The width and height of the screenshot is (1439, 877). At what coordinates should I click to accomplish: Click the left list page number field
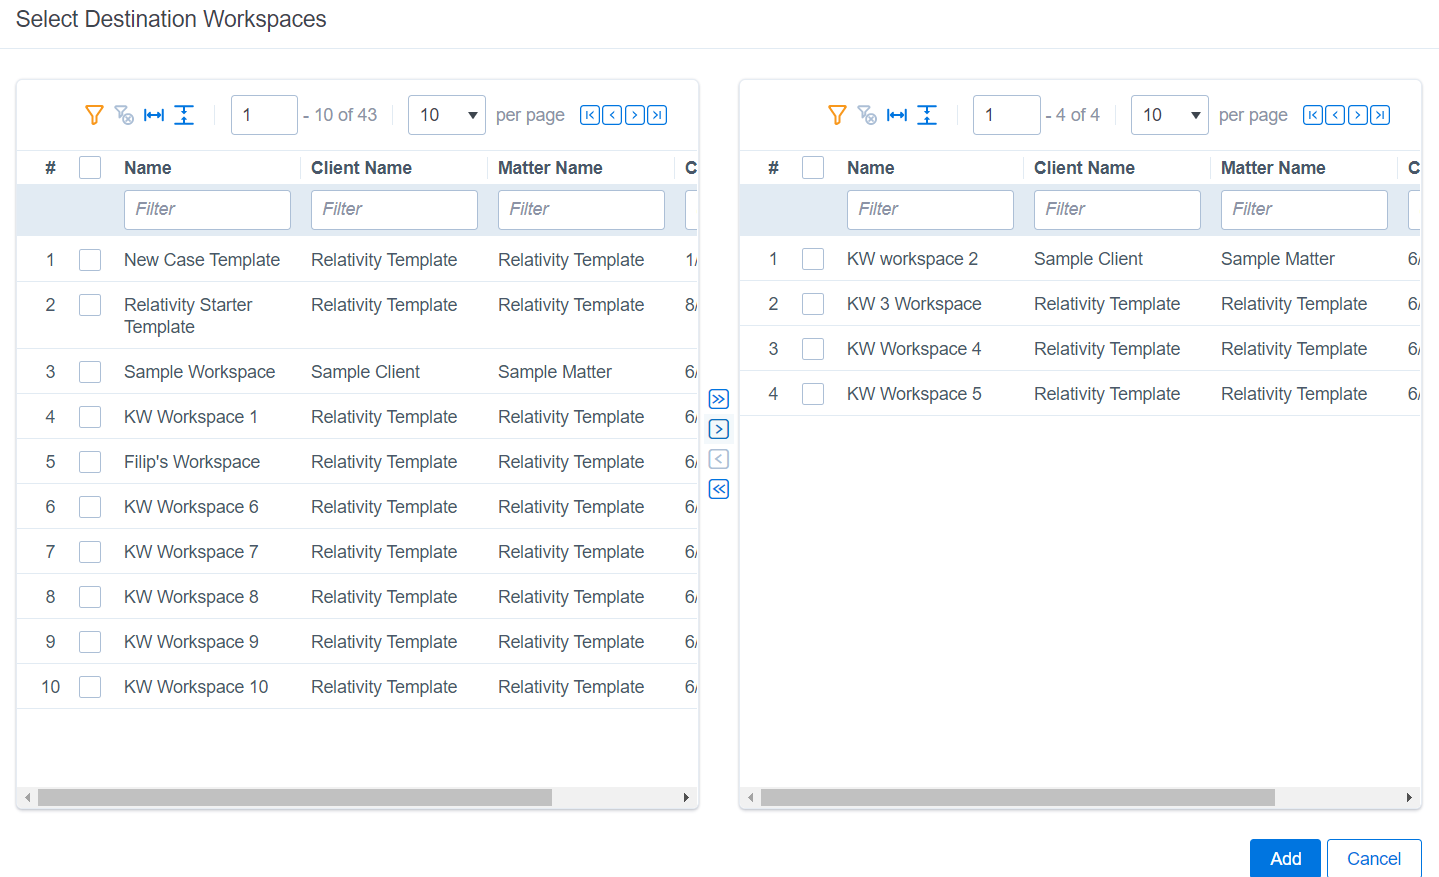264,115
